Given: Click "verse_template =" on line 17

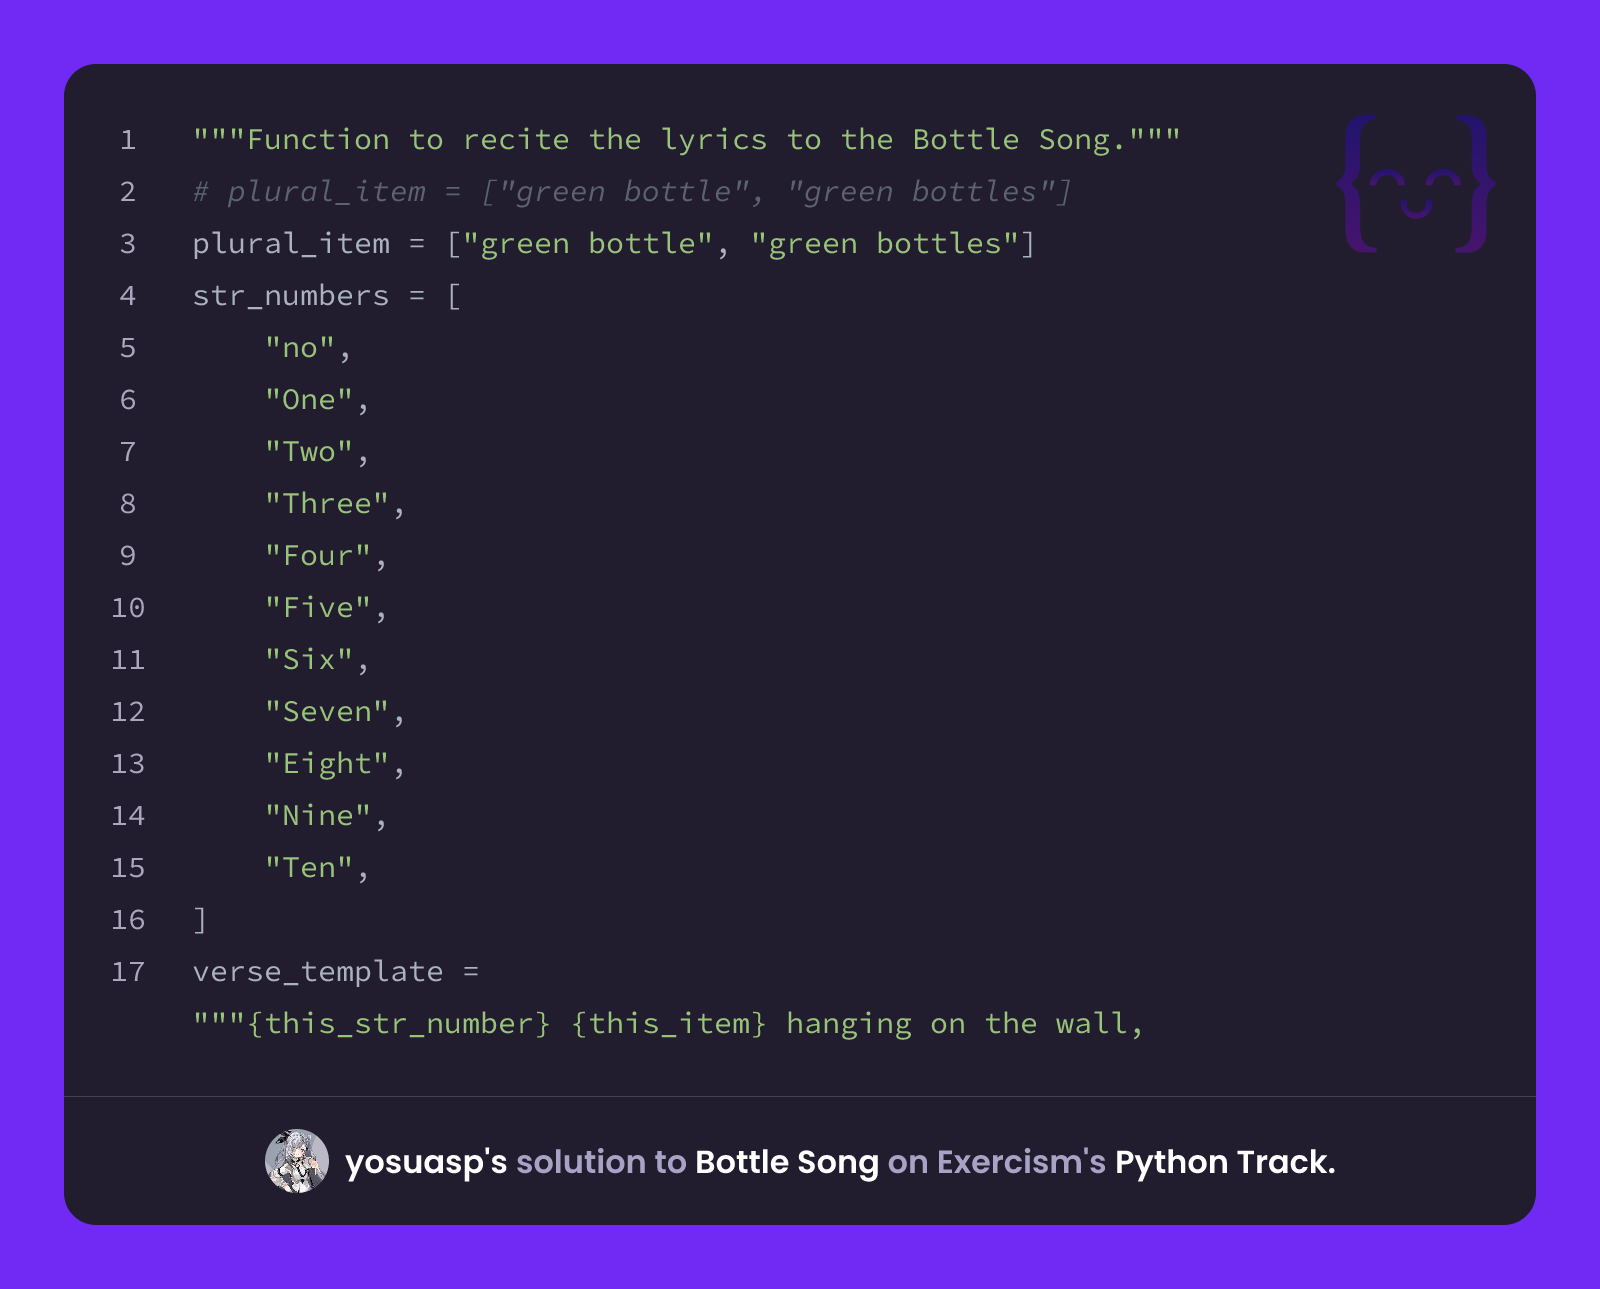Looking at the screenshot, I should [x=336, y=972].
